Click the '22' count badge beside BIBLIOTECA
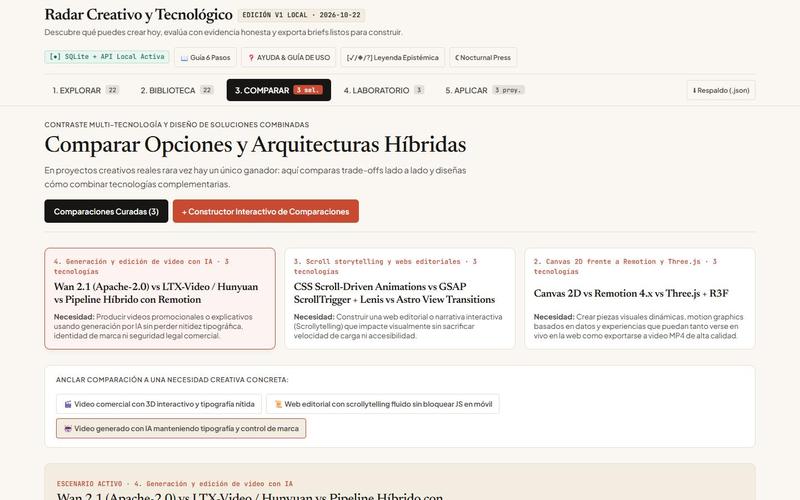This screenshot has width=800, height=500. pyautogui.click(x=207, y=90)
